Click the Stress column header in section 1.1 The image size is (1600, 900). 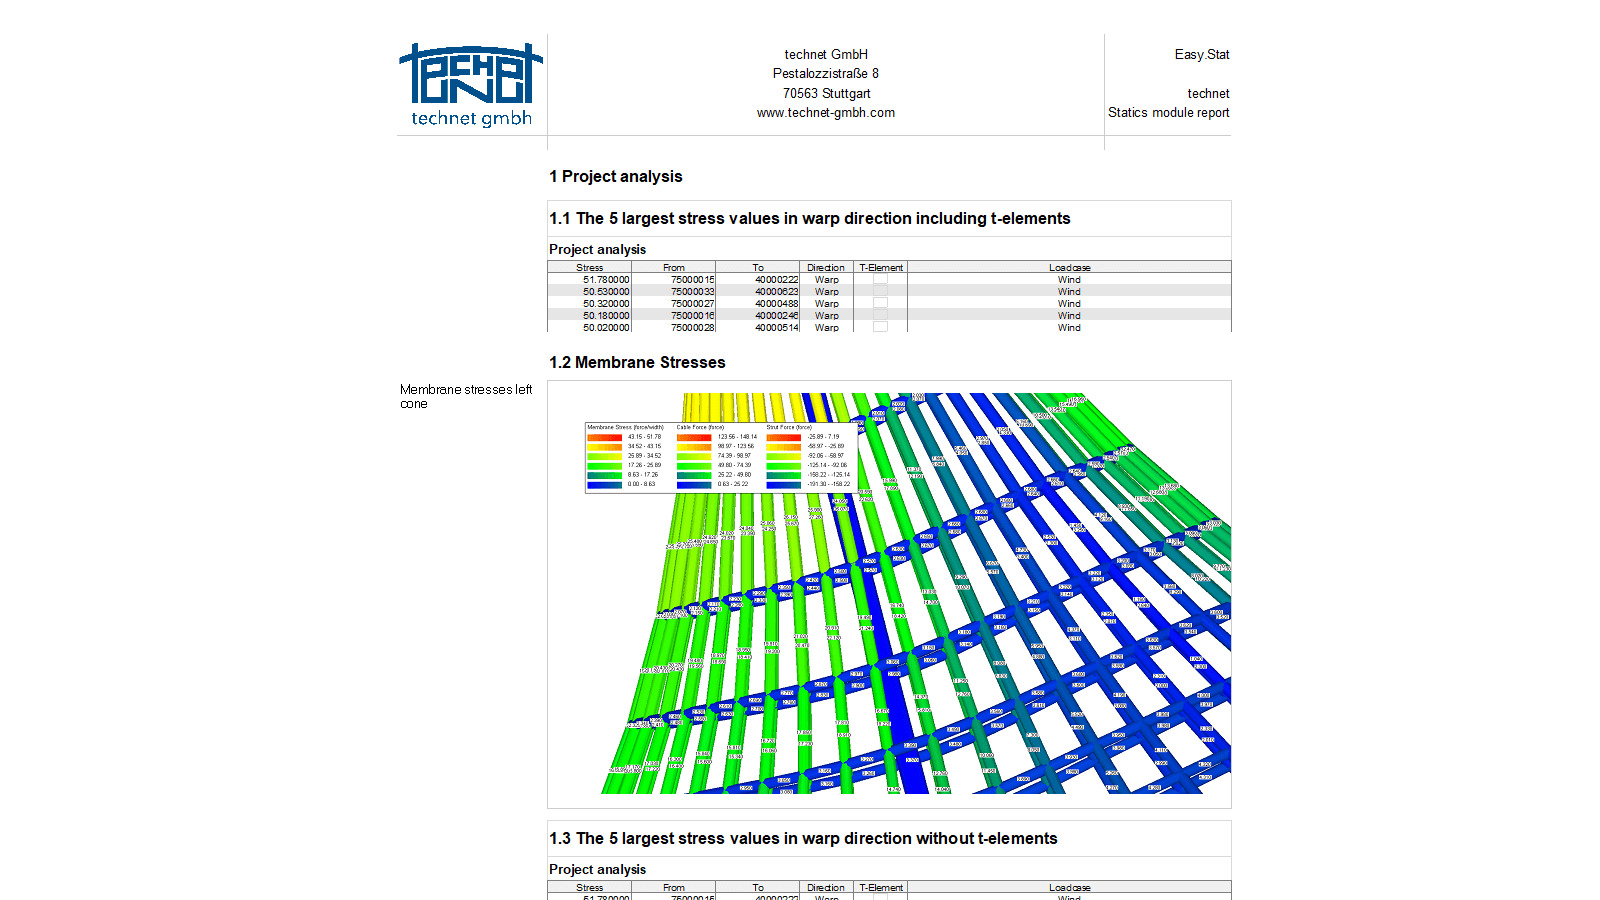[x=589, y=268]
